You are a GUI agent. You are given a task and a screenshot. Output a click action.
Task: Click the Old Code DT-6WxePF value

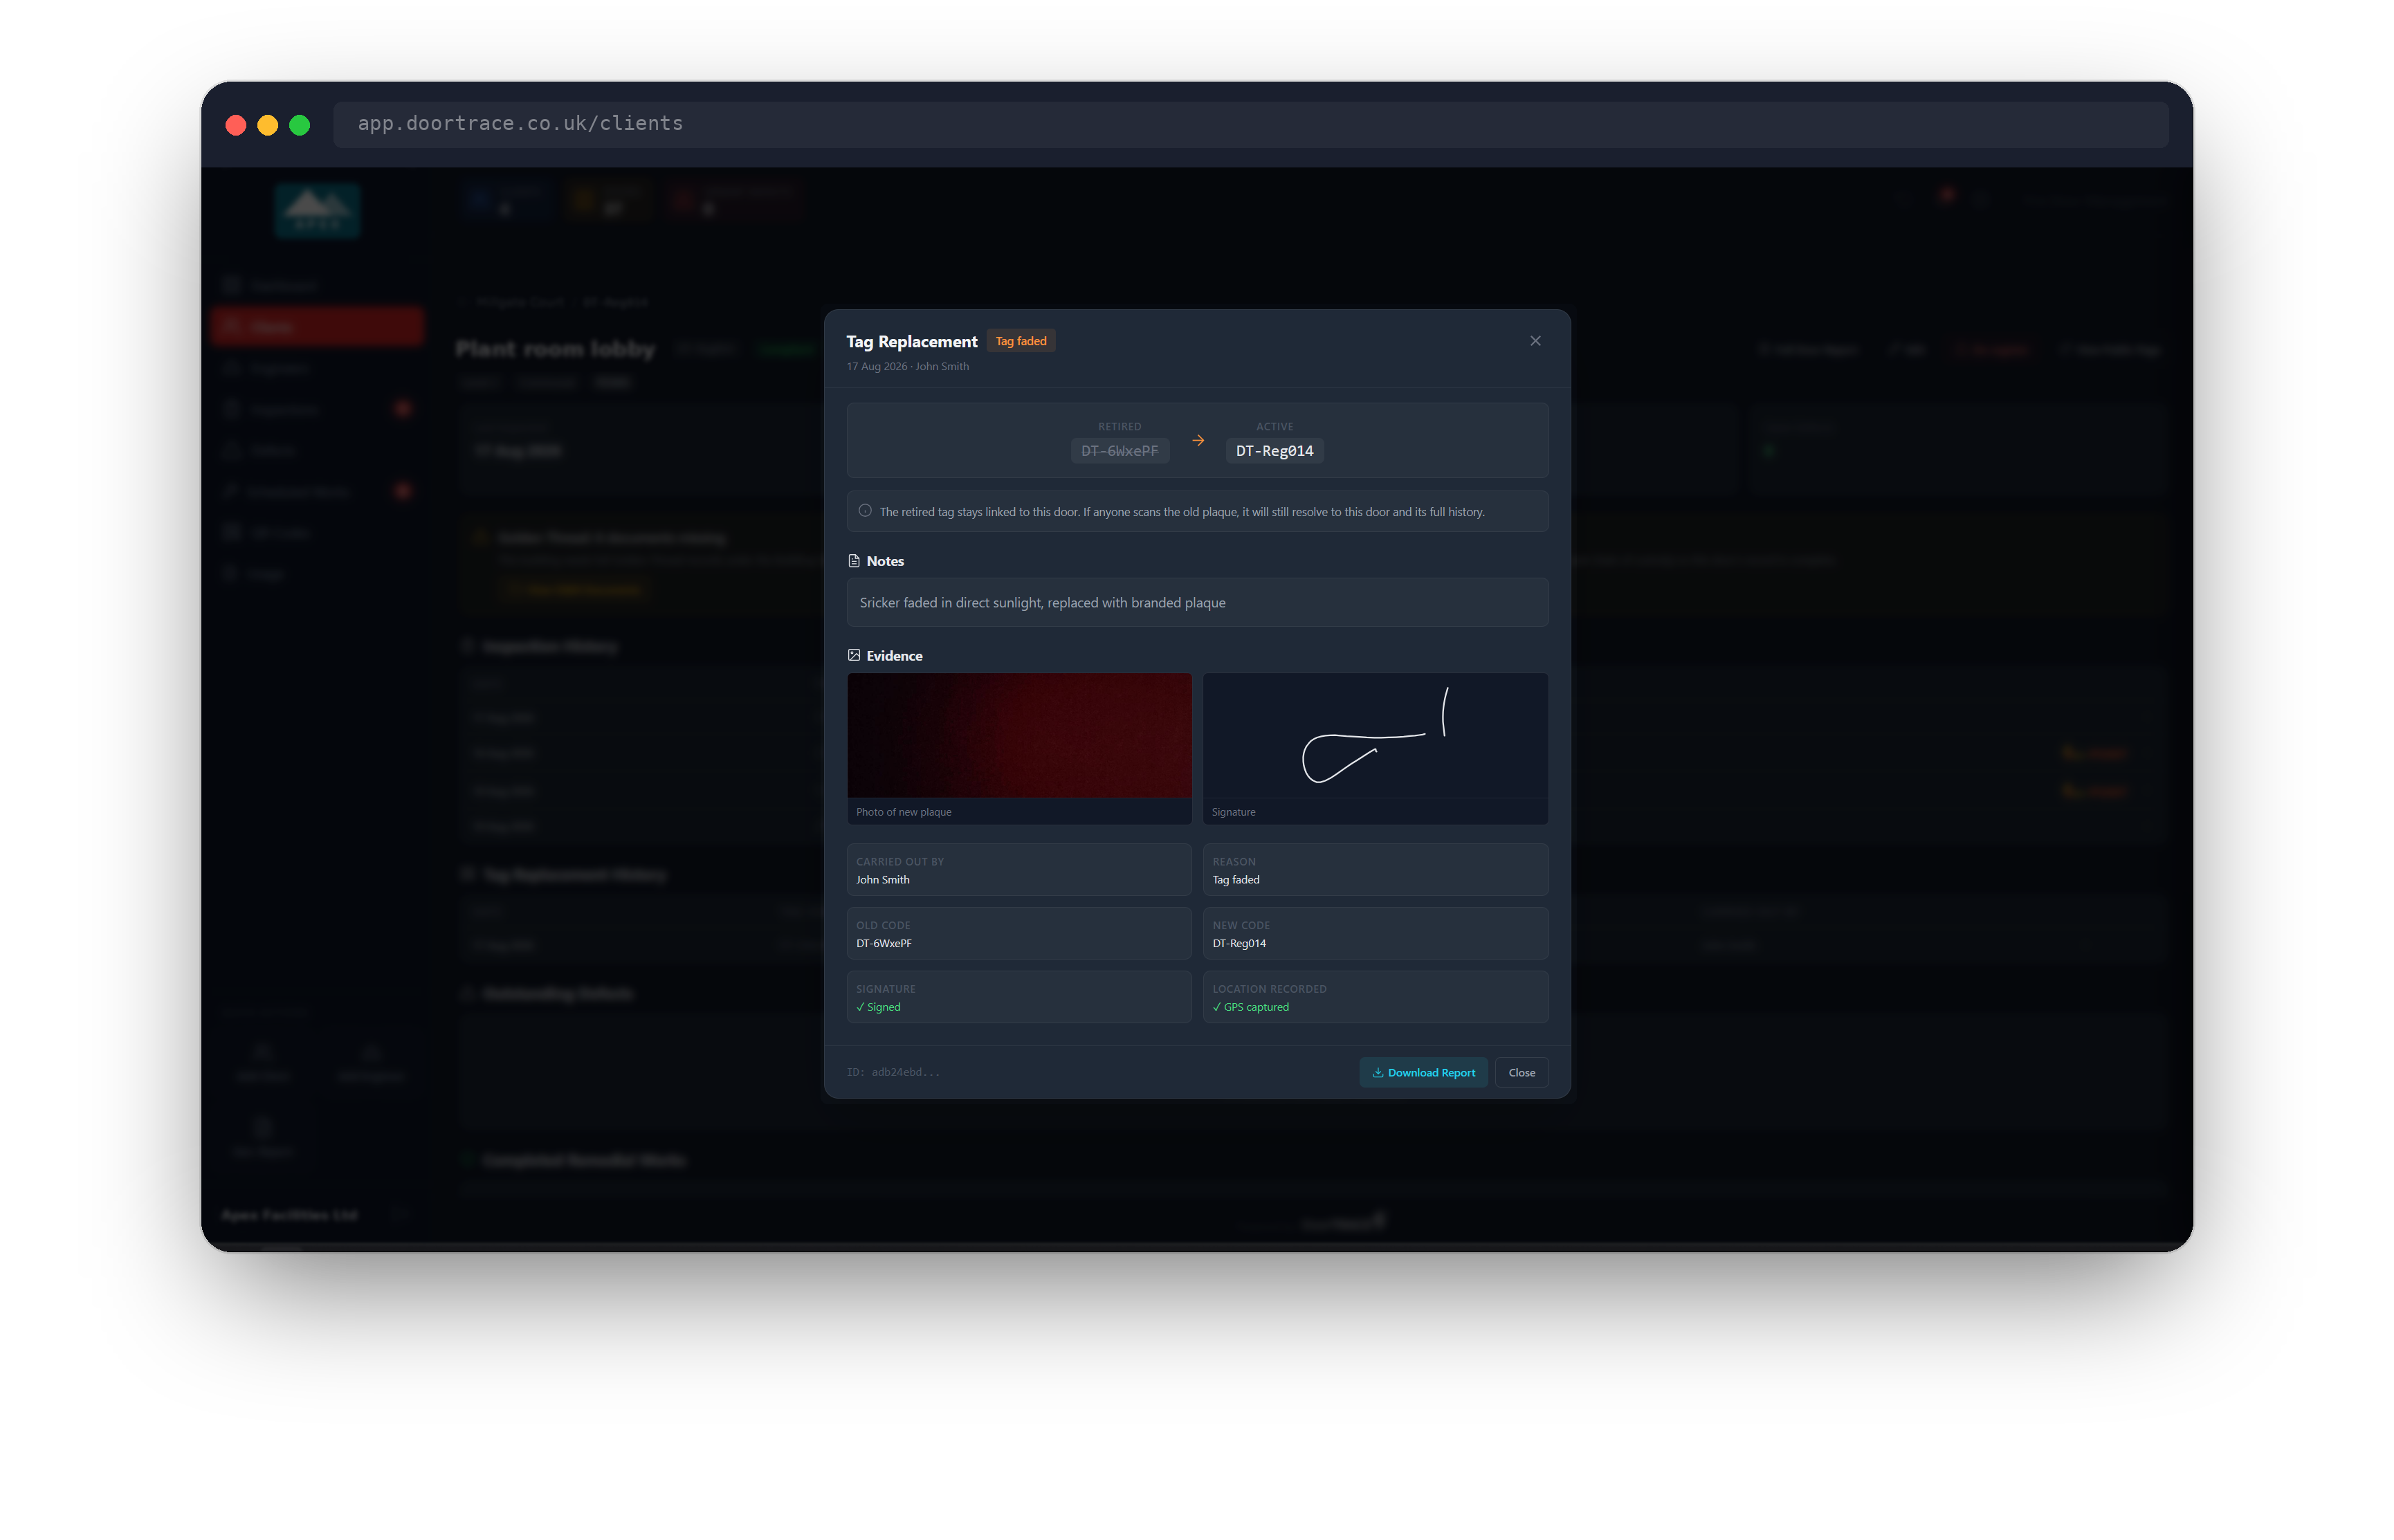pyautogui.click(x=883, y=943)
